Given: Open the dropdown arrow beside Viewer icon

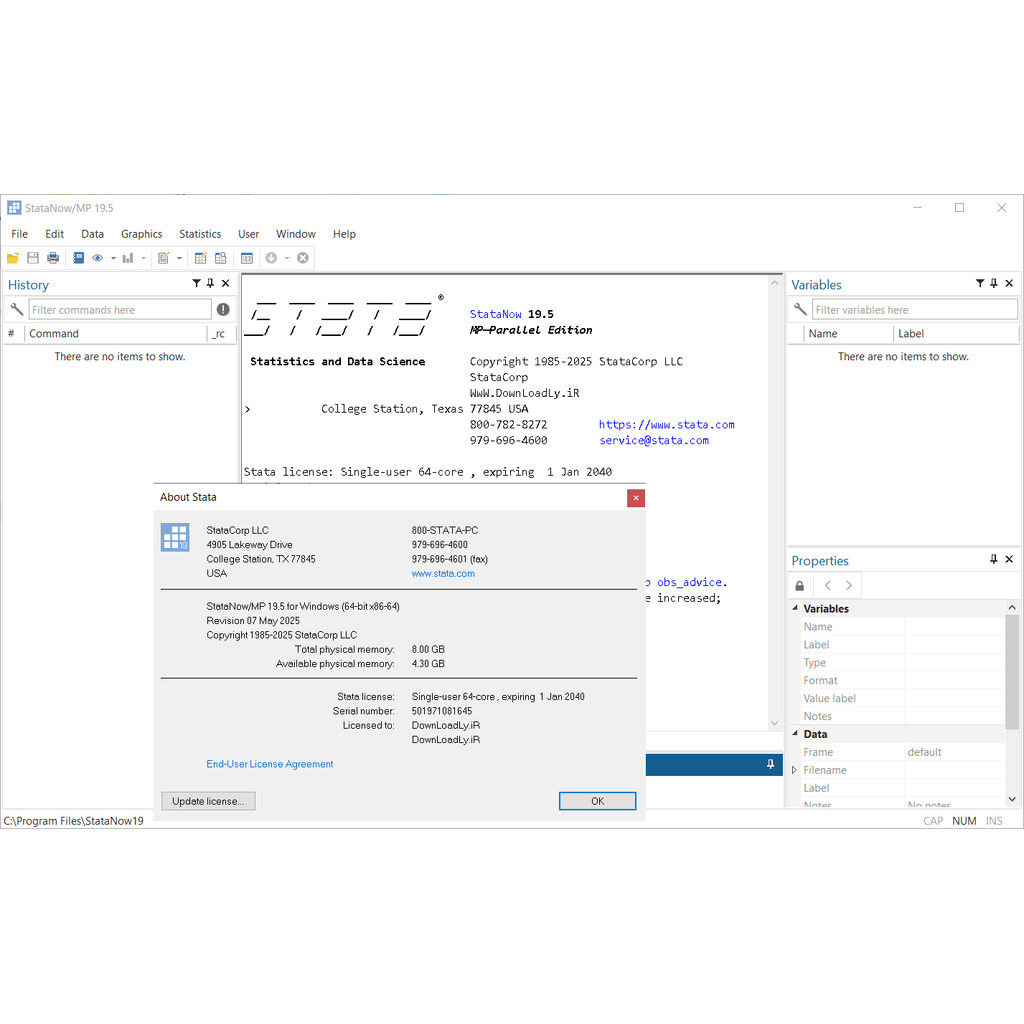Looking at the screenshot, I should point(113,258).
